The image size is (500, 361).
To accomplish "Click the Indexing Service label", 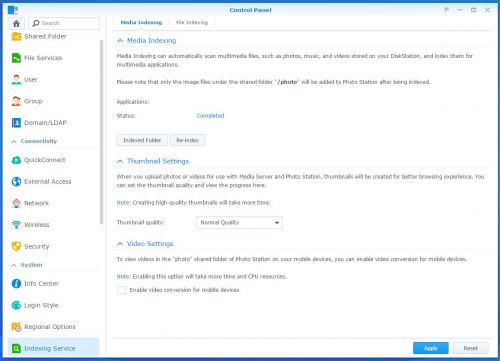I will pyautogui.click(x=50, y=348).
